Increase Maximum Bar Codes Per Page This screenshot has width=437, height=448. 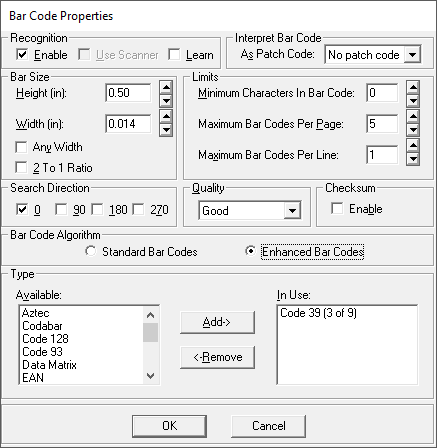click(413, 116)
